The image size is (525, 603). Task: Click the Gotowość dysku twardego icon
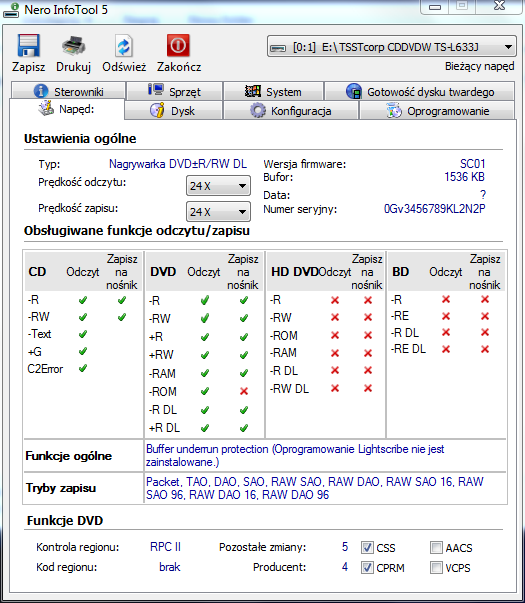point(353,91)
